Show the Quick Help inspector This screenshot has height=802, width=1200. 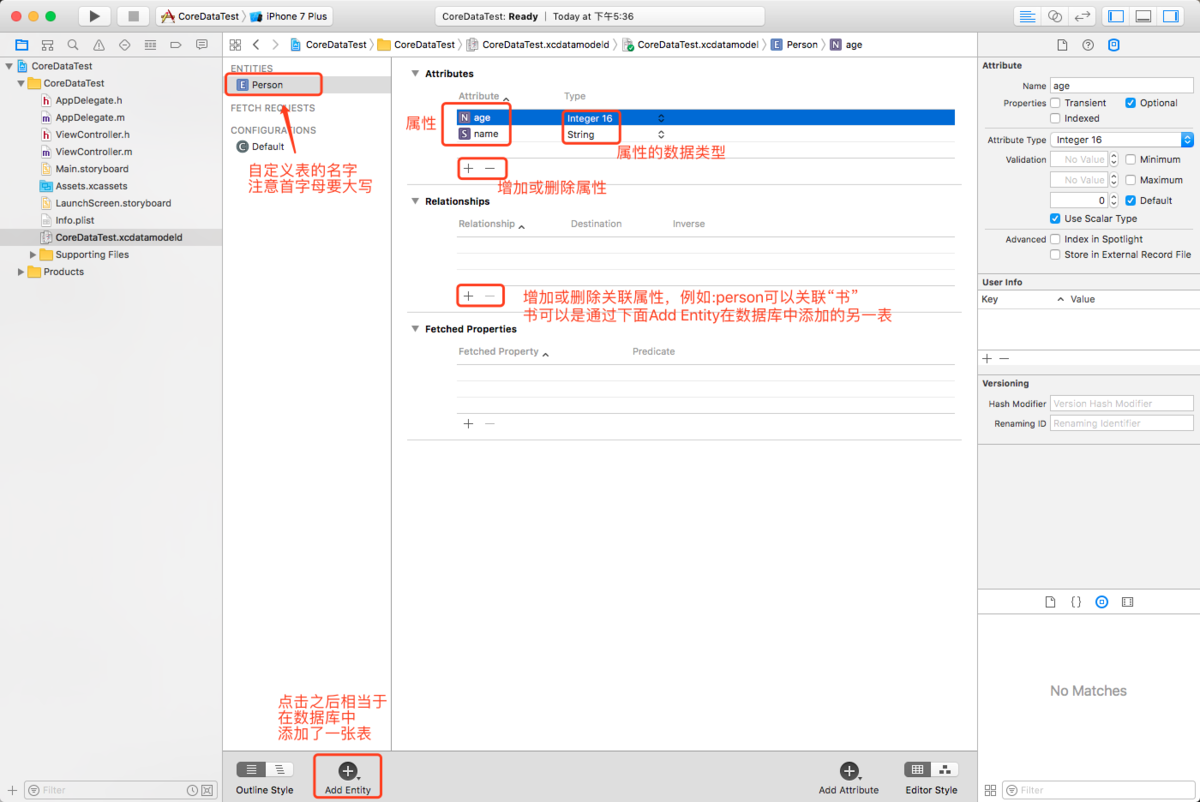click(1088, 45)
